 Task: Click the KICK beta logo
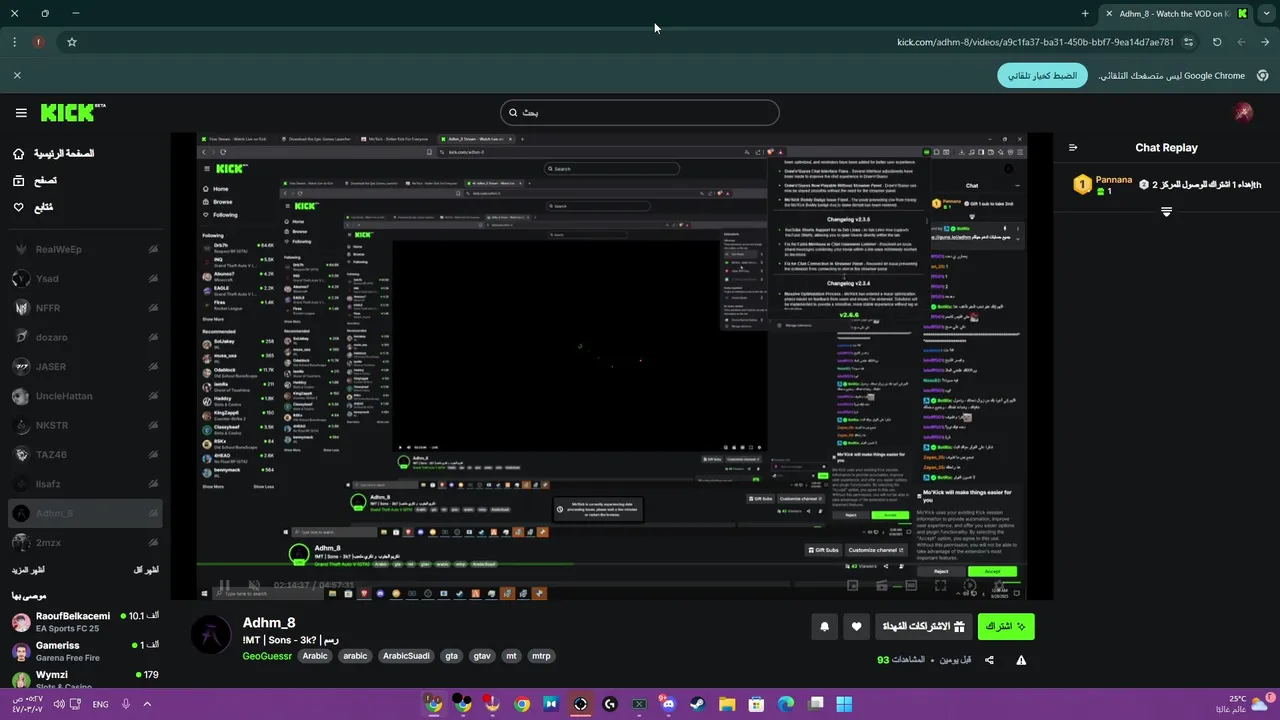click(x=73, y=112)
